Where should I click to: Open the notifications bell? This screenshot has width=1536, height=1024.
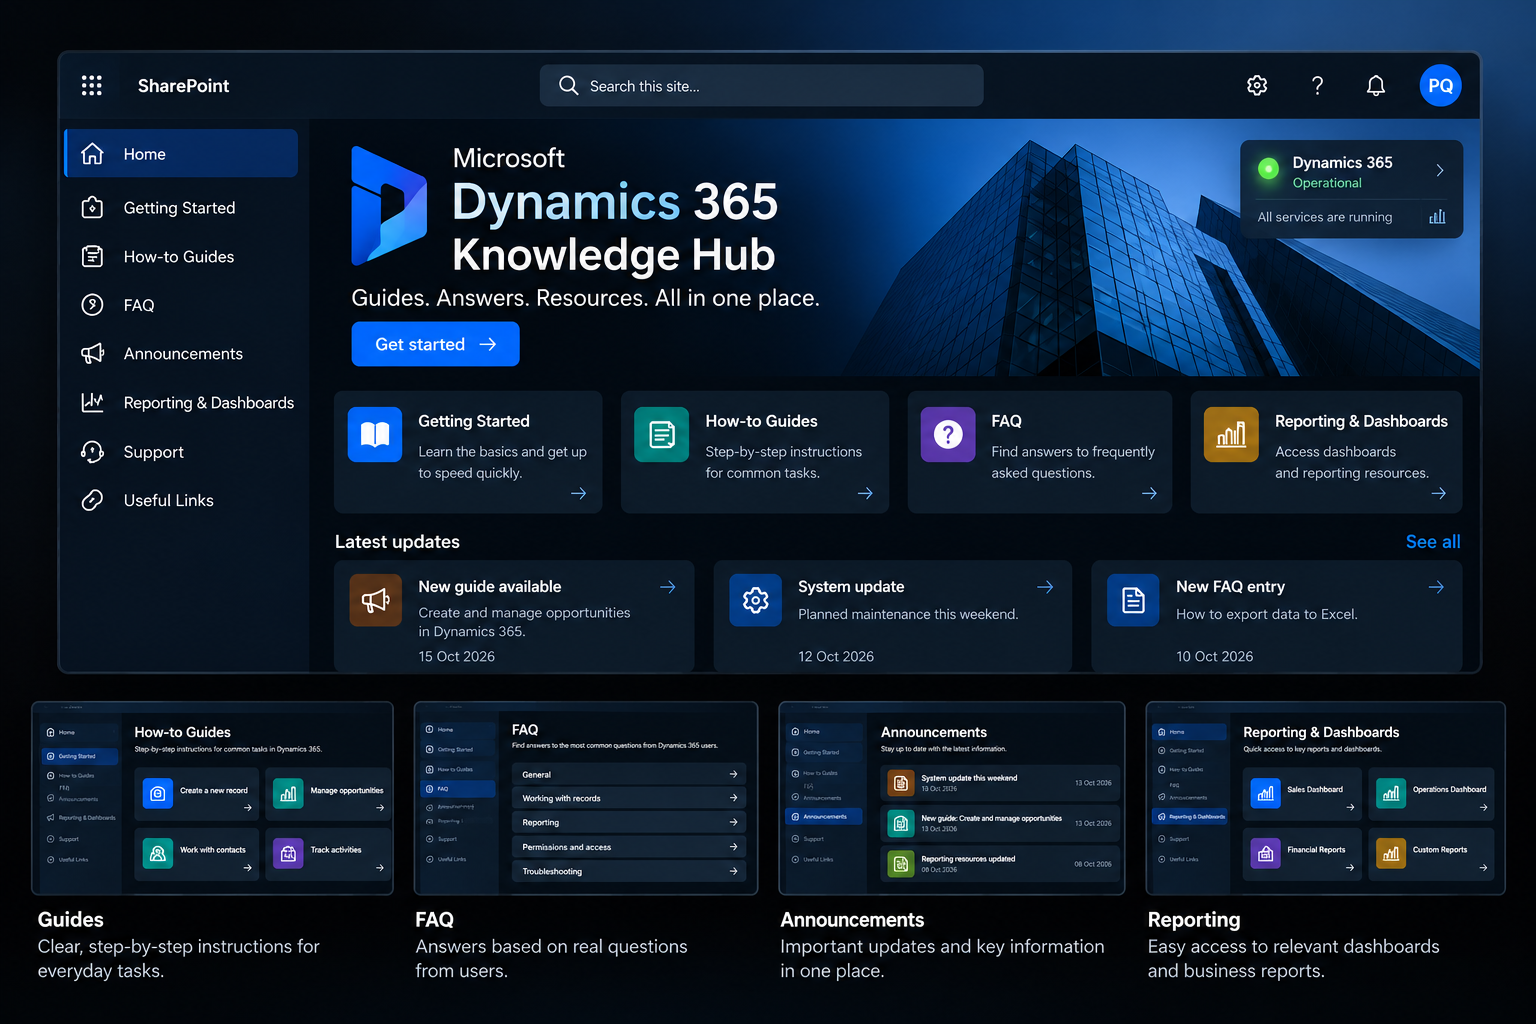point(1376,86)
